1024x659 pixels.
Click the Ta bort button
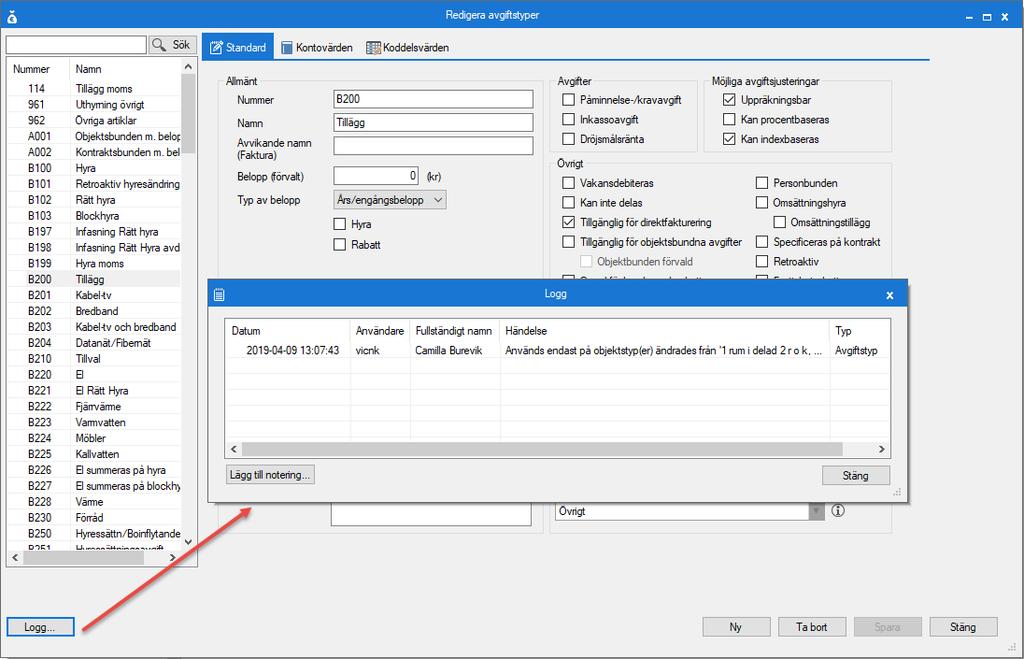point(812,627)
